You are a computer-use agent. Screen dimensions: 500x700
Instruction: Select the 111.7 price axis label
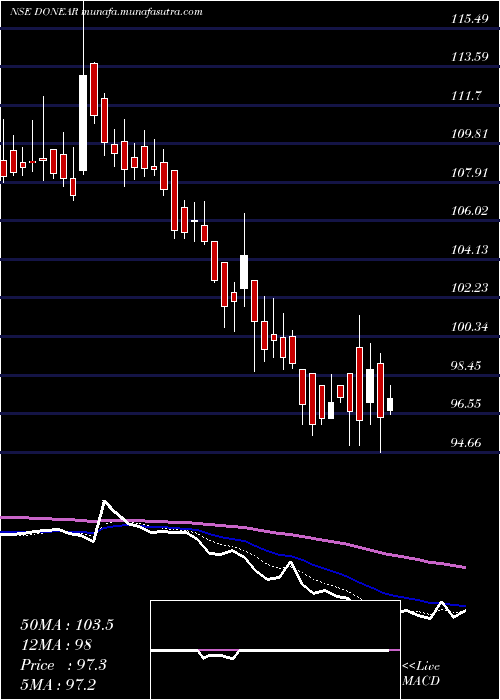coord(467,95)
